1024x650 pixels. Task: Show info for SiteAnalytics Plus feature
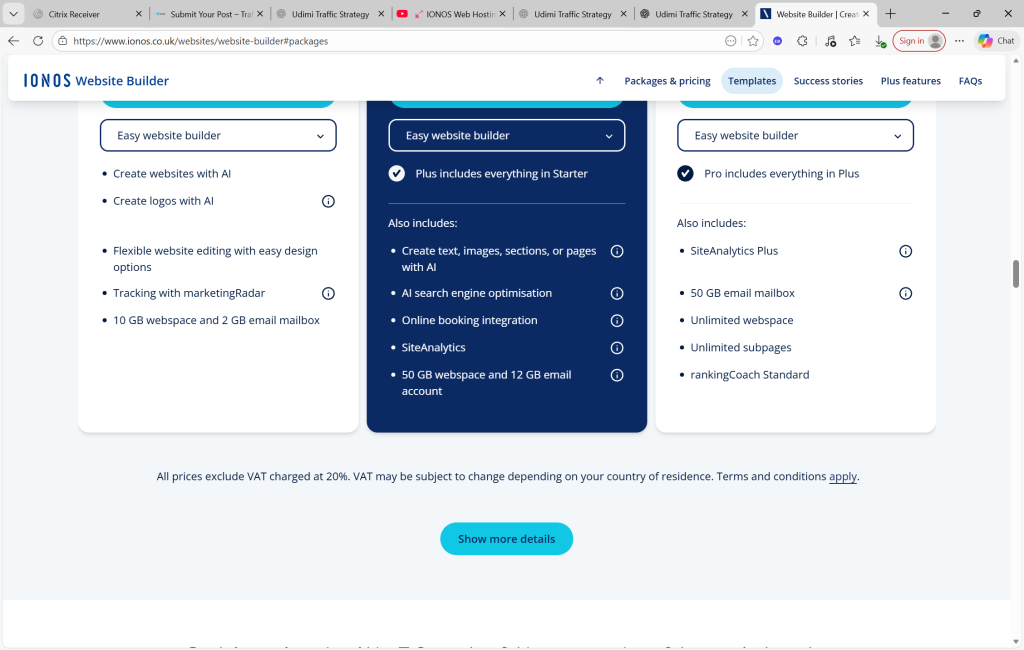click(x=905, y=251)
